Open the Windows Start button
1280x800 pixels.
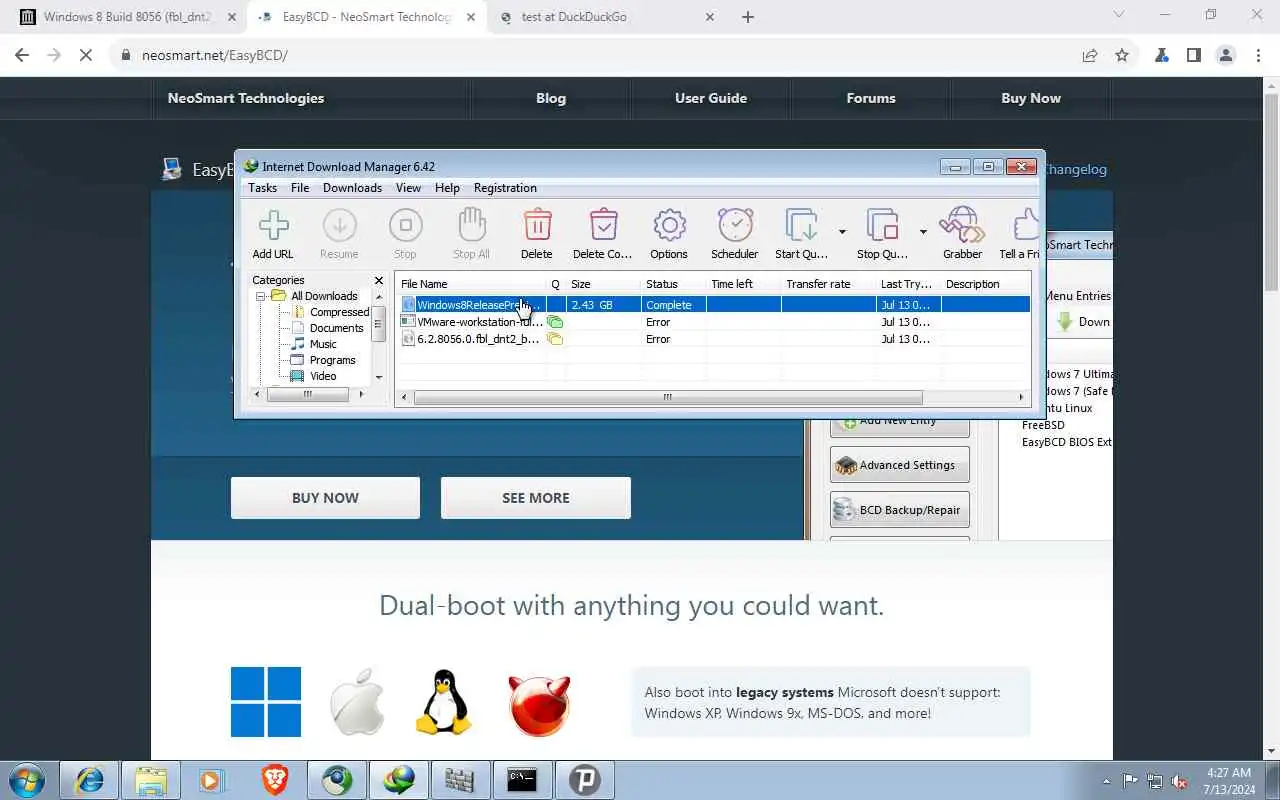[27, 780]
